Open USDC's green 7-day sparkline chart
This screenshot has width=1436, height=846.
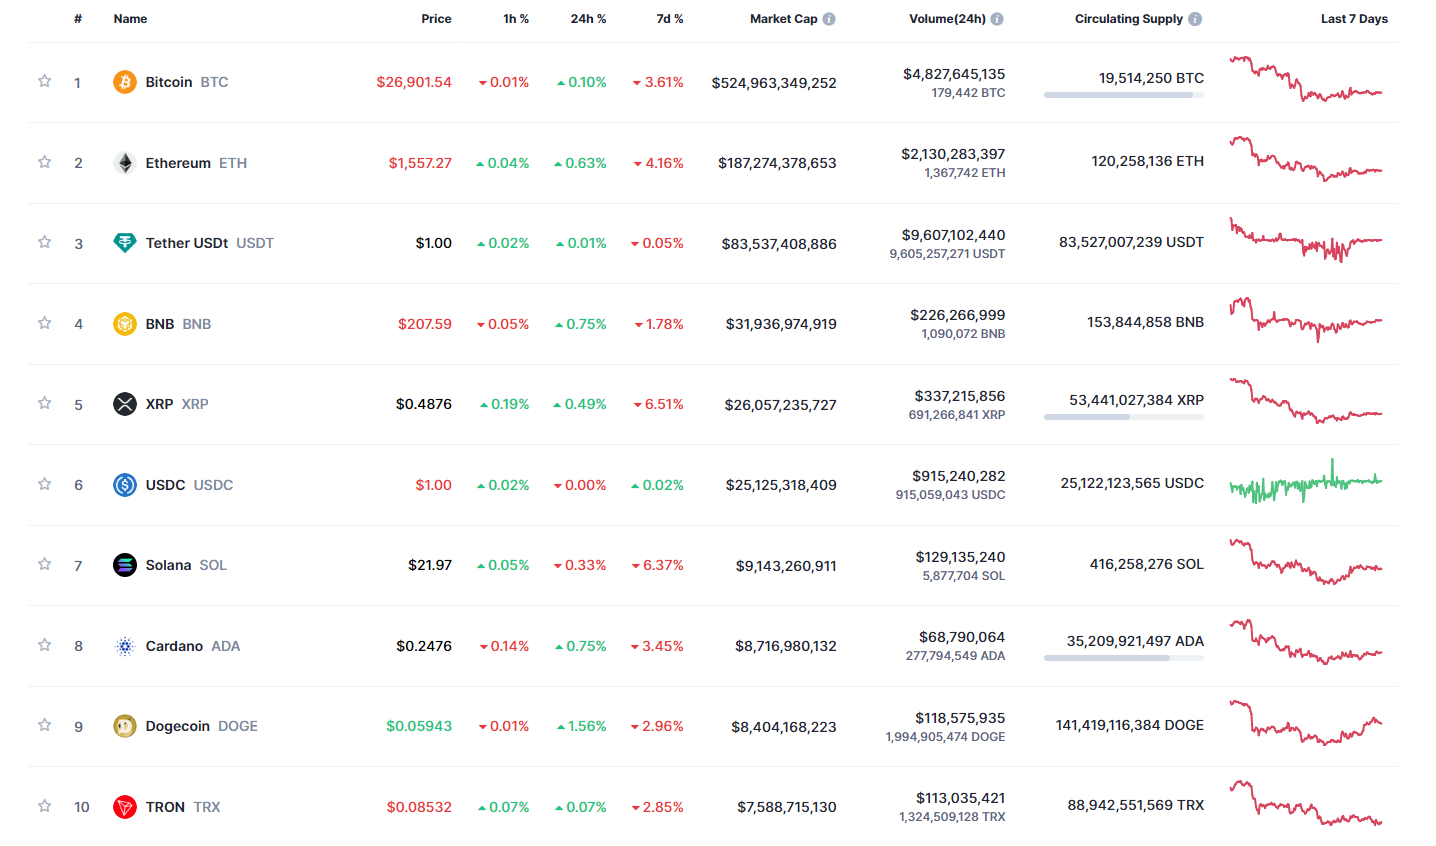[x=1306, y=482]
